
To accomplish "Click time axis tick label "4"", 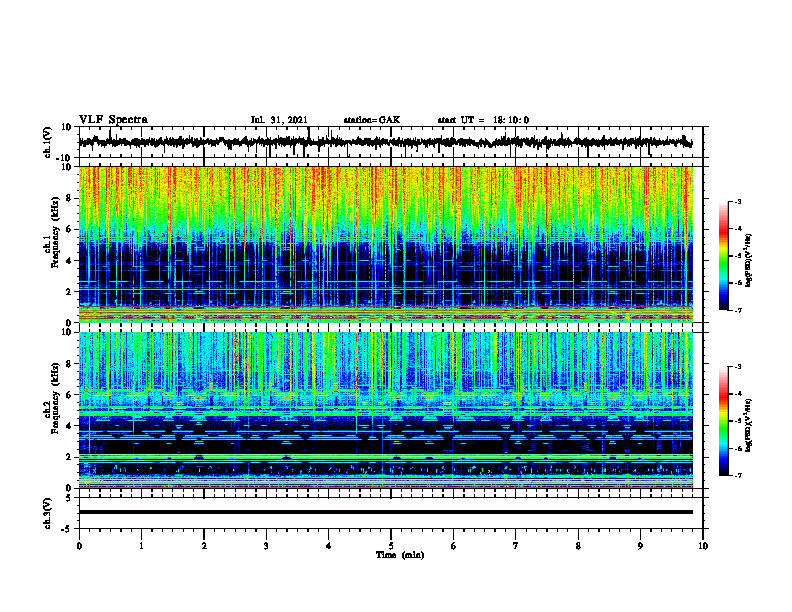I will tap(329, 546).
